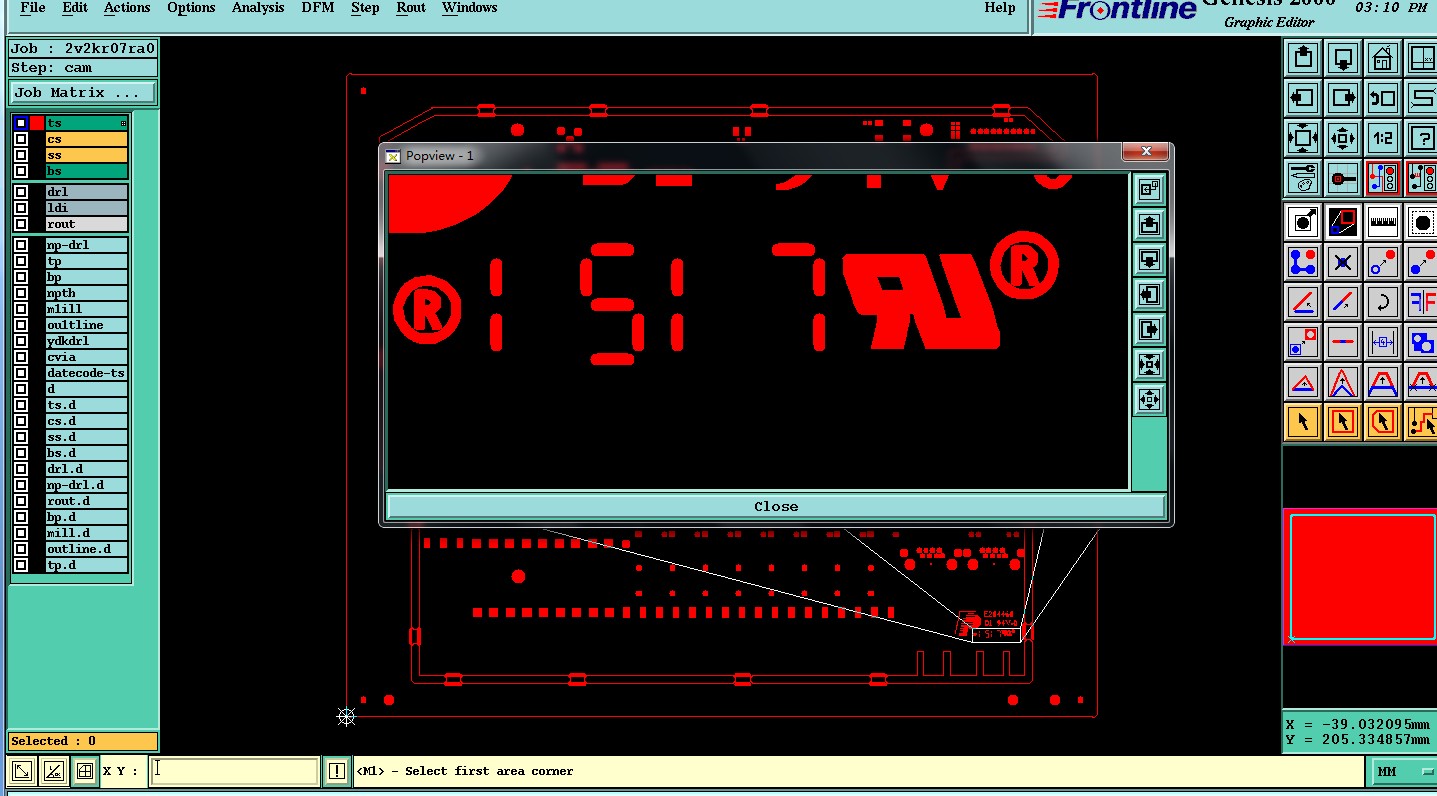Select the small red triangle edit icon
This screenshot has width=1437, height=796.
tap(1303, 382)
